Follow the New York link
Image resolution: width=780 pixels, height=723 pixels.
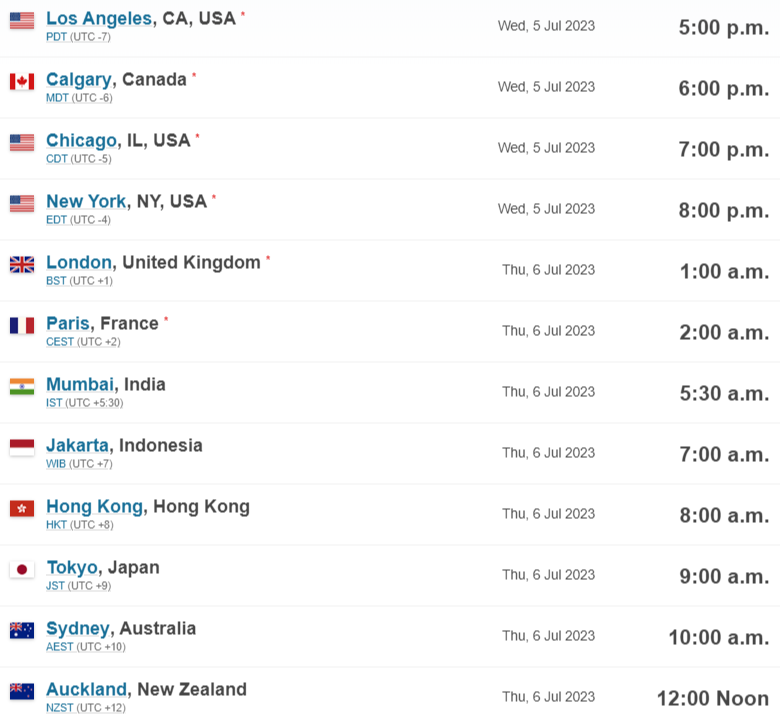pos(86,201)
